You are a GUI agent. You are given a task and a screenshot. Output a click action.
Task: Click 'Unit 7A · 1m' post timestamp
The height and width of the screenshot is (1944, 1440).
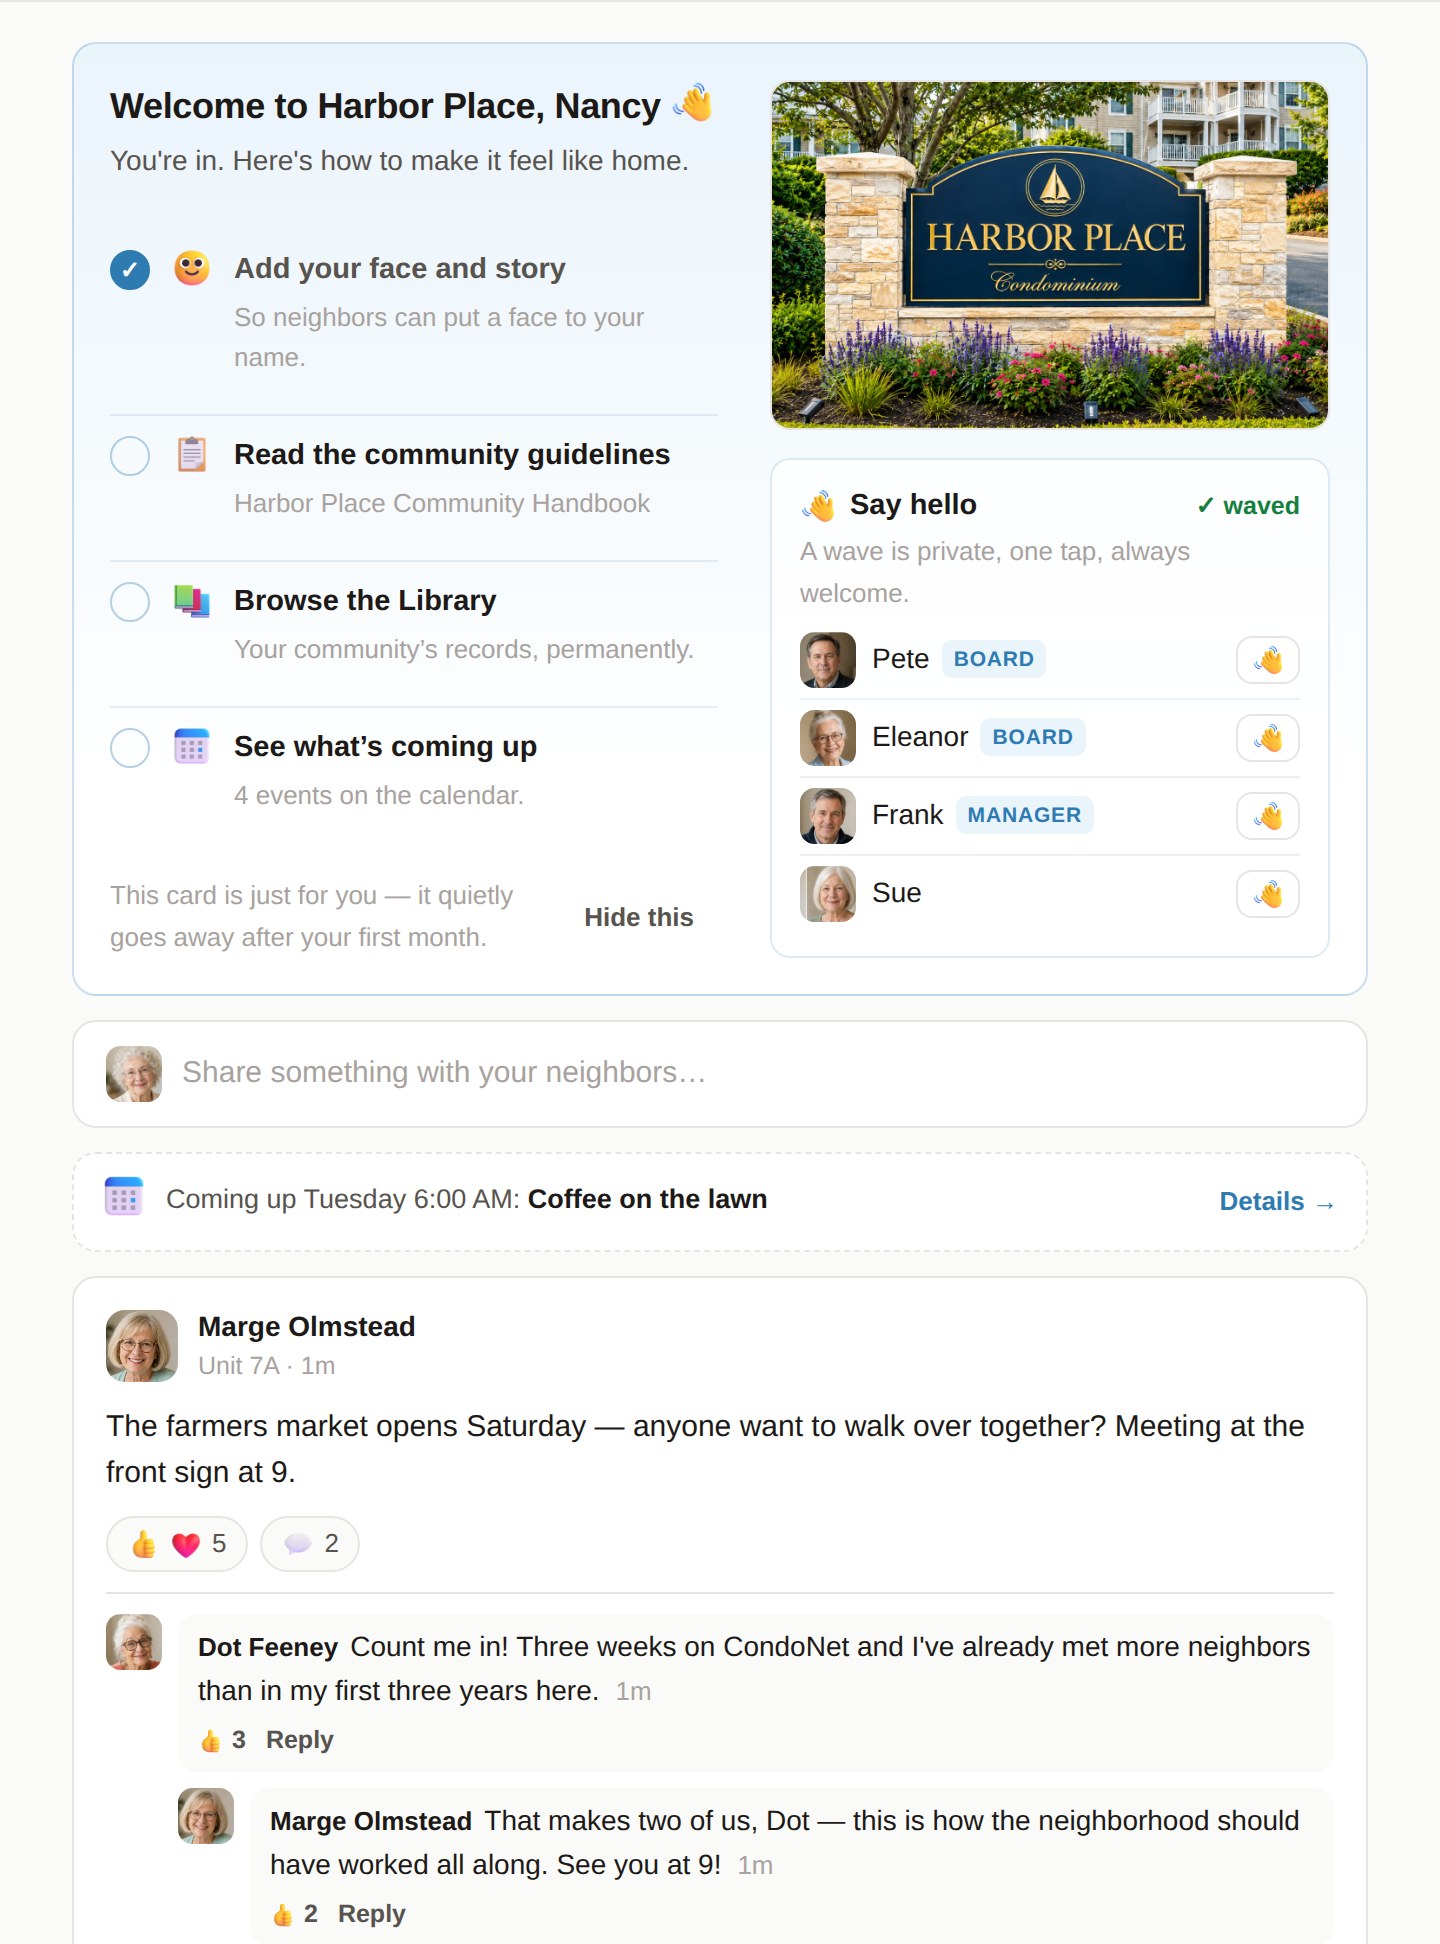point(266,1366)
